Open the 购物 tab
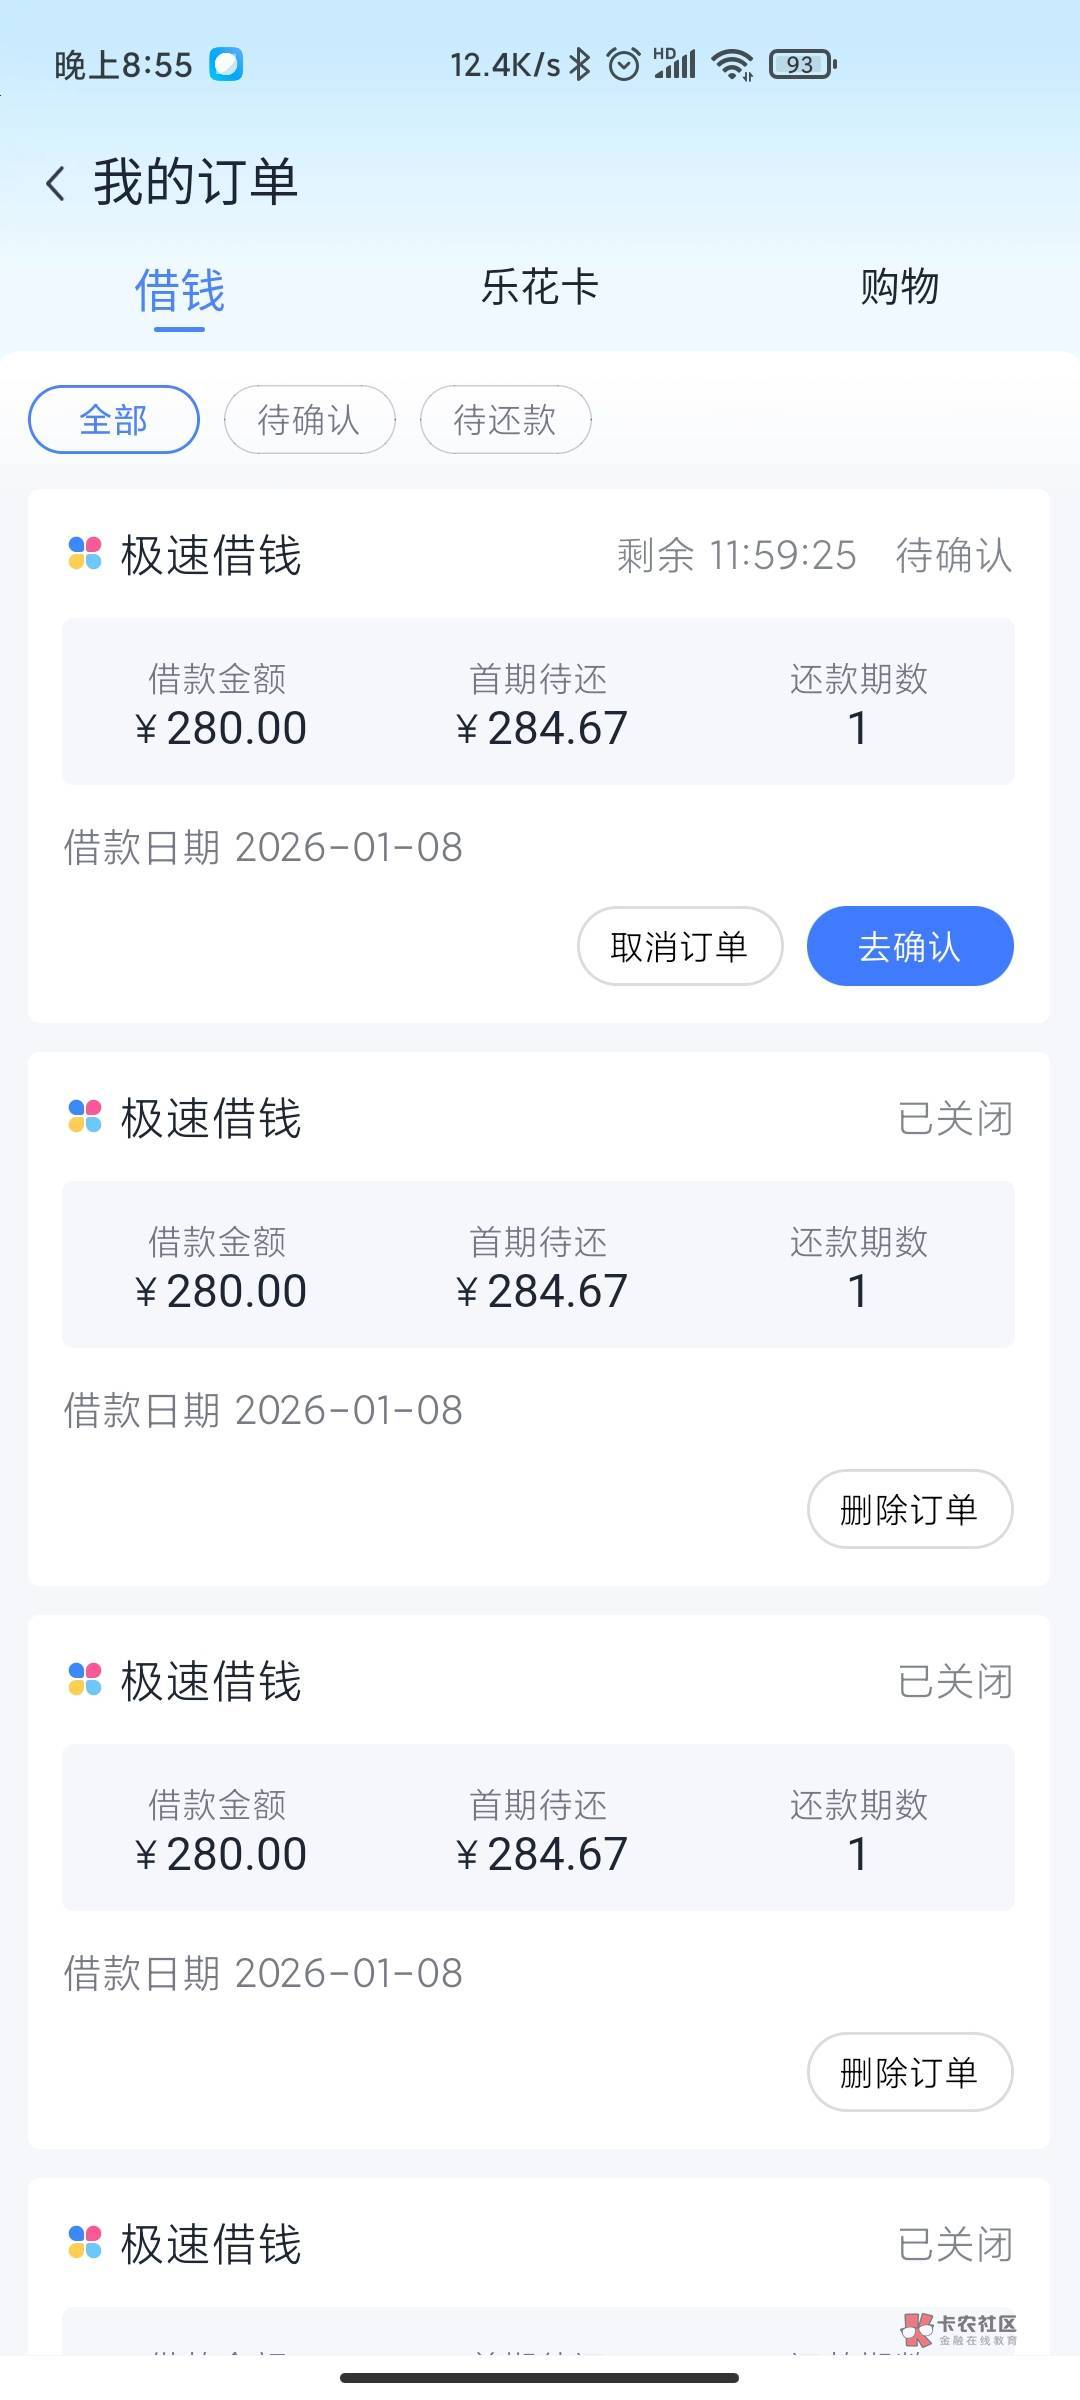Image resolution: width=1080 pixels, height=2400 pixels. [x=899, y=288]
